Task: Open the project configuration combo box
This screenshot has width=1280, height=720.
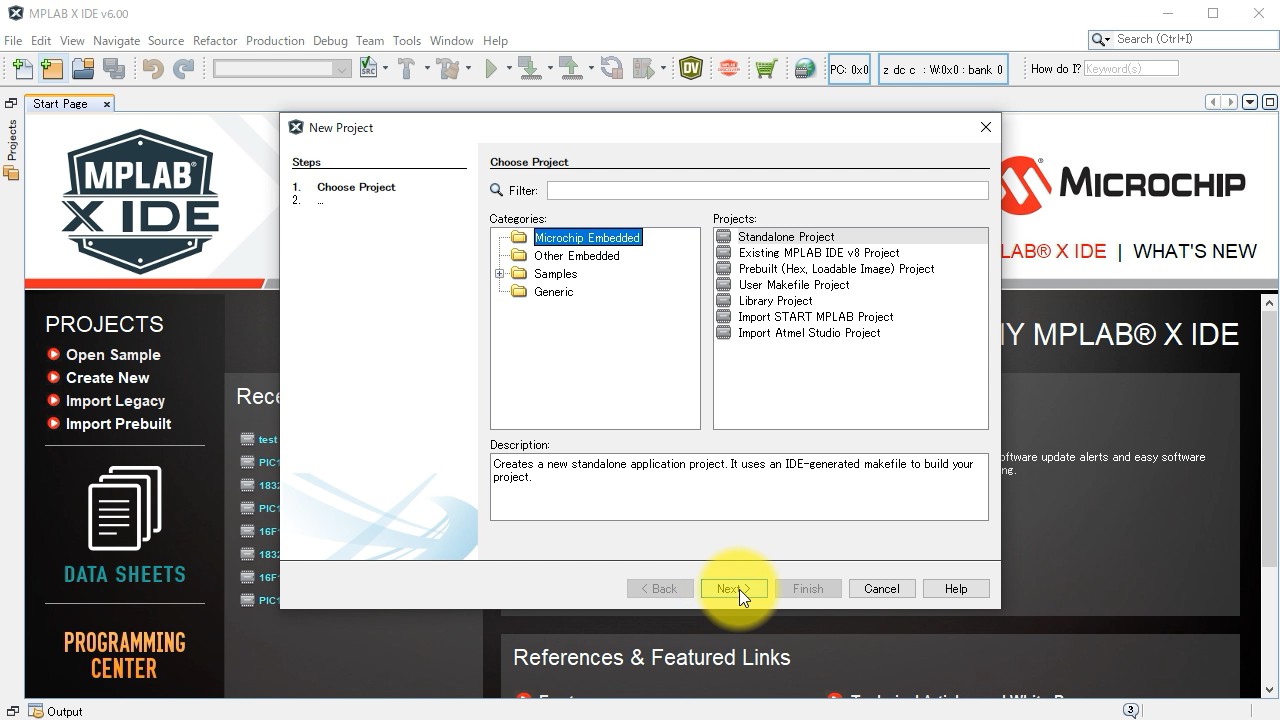Action: [282, 68]
